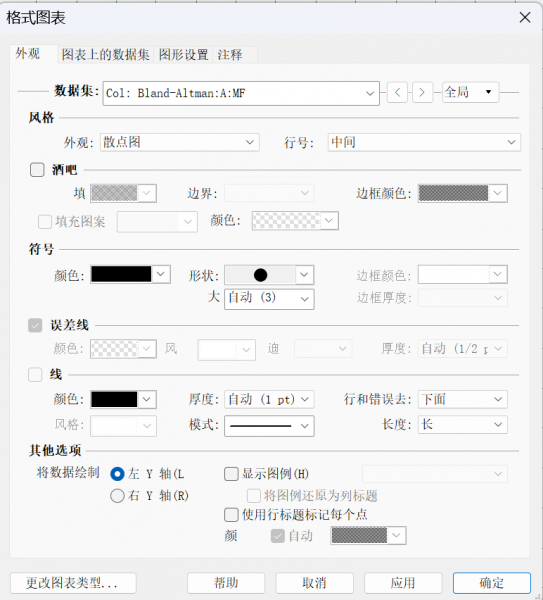The image size is (543, 600).
Task: Expand the 行号 中间 dropdown
Action: 424,142
